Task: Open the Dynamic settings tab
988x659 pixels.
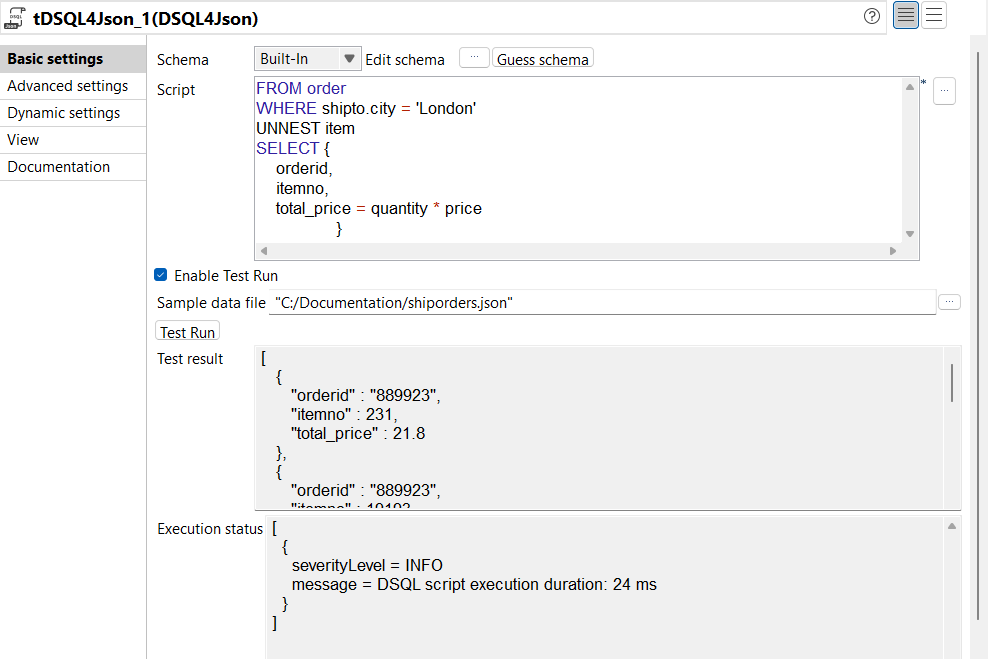Action: click(x=62, y=112)
